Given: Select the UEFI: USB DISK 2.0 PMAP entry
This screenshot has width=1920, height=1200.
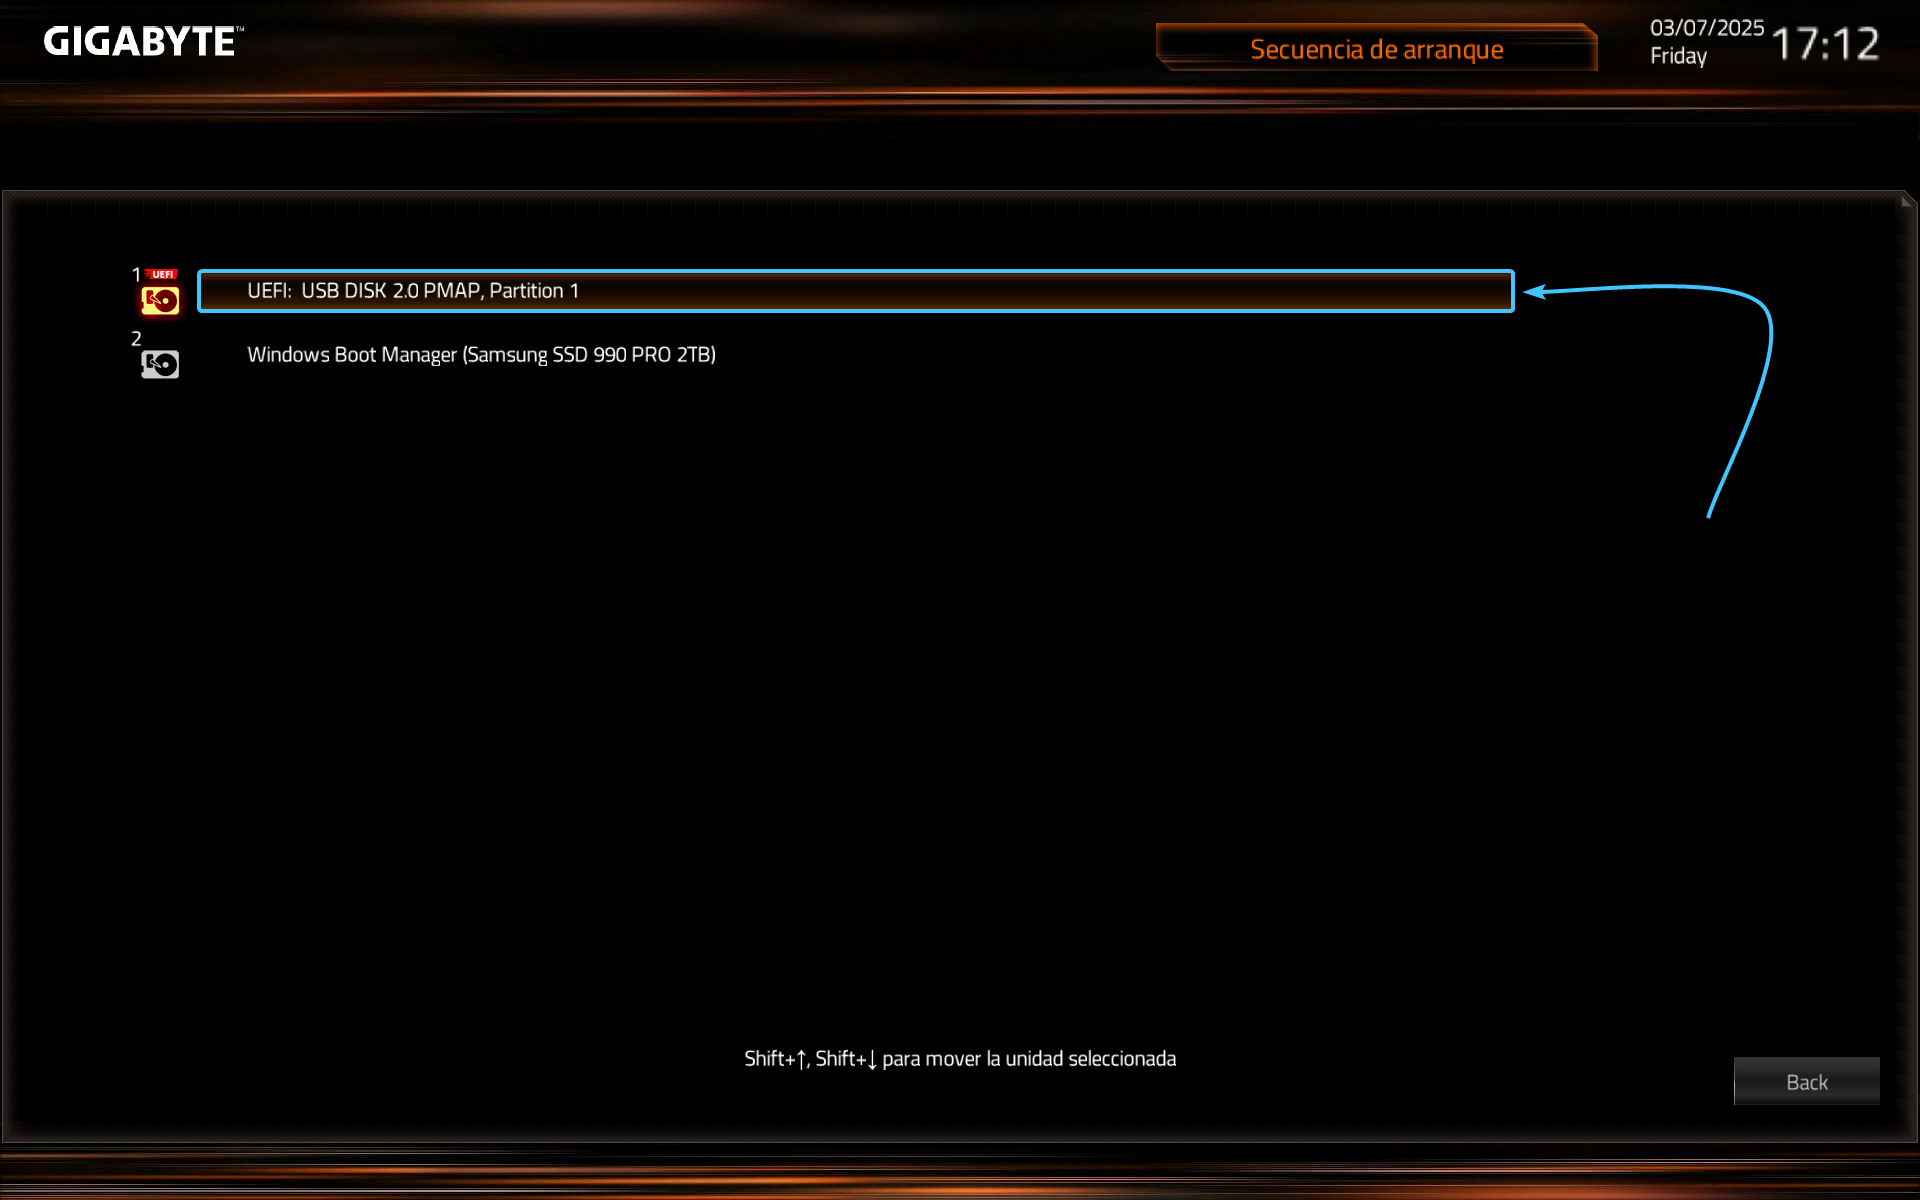Looking at the screenshot, I should coord(856,291).
